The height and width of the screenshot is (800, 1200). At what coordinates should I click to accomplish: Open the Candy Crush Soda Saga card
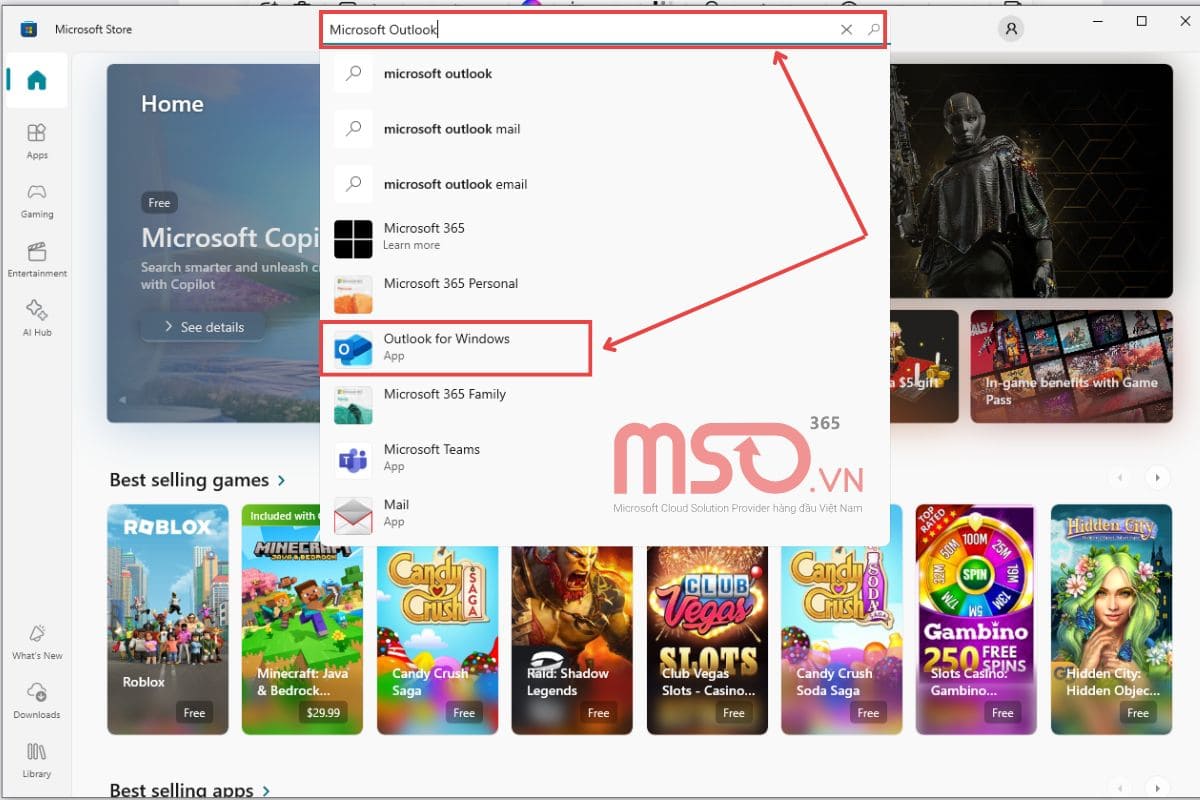coord(842,619)
